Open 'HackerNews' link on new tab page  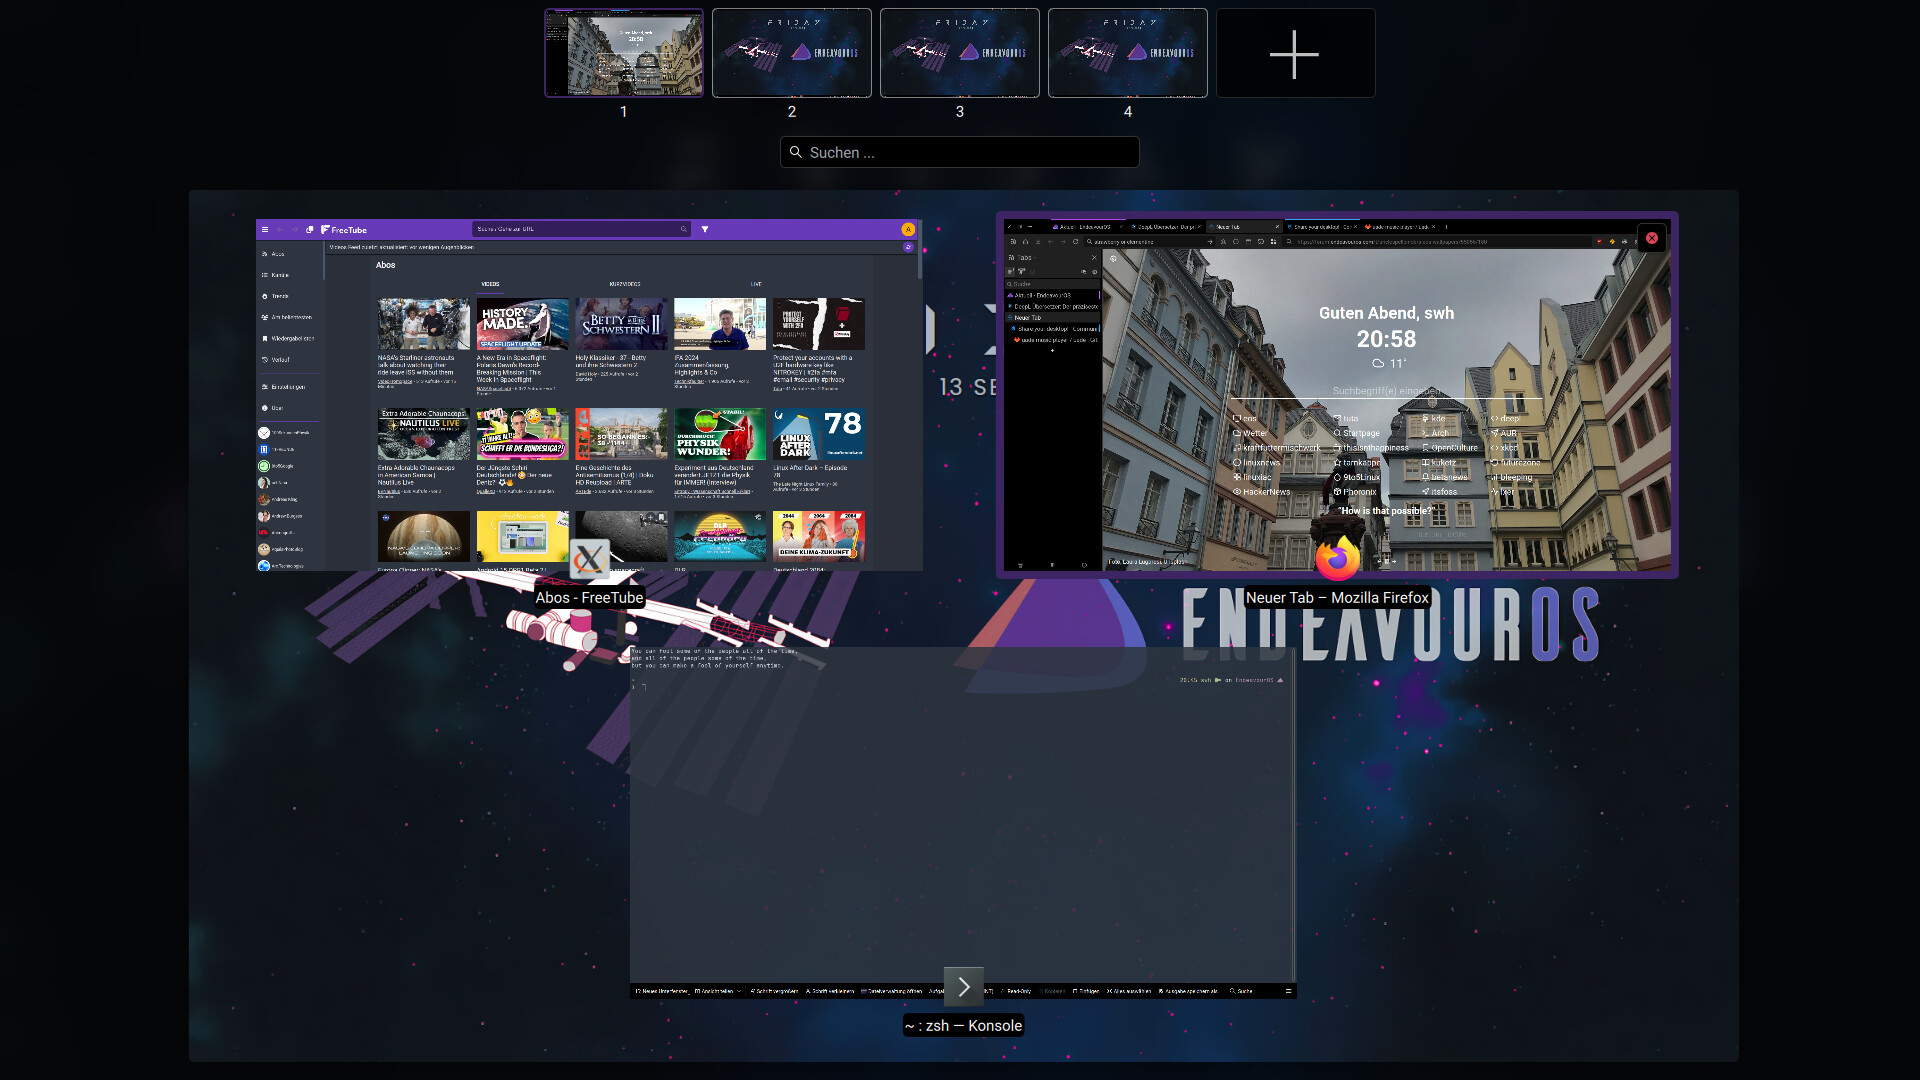pyautogui.click(x=1262, y=492)
